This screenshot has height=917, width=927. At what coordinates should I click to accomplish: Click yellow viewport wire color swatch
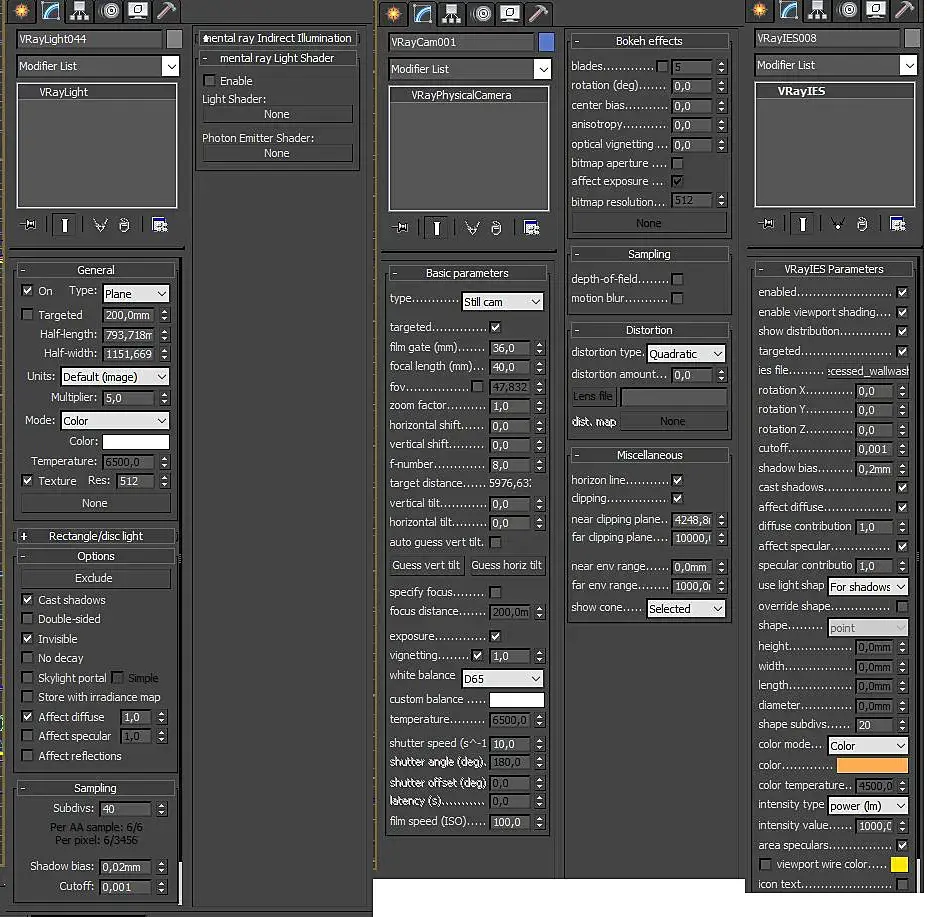point(899,864)
